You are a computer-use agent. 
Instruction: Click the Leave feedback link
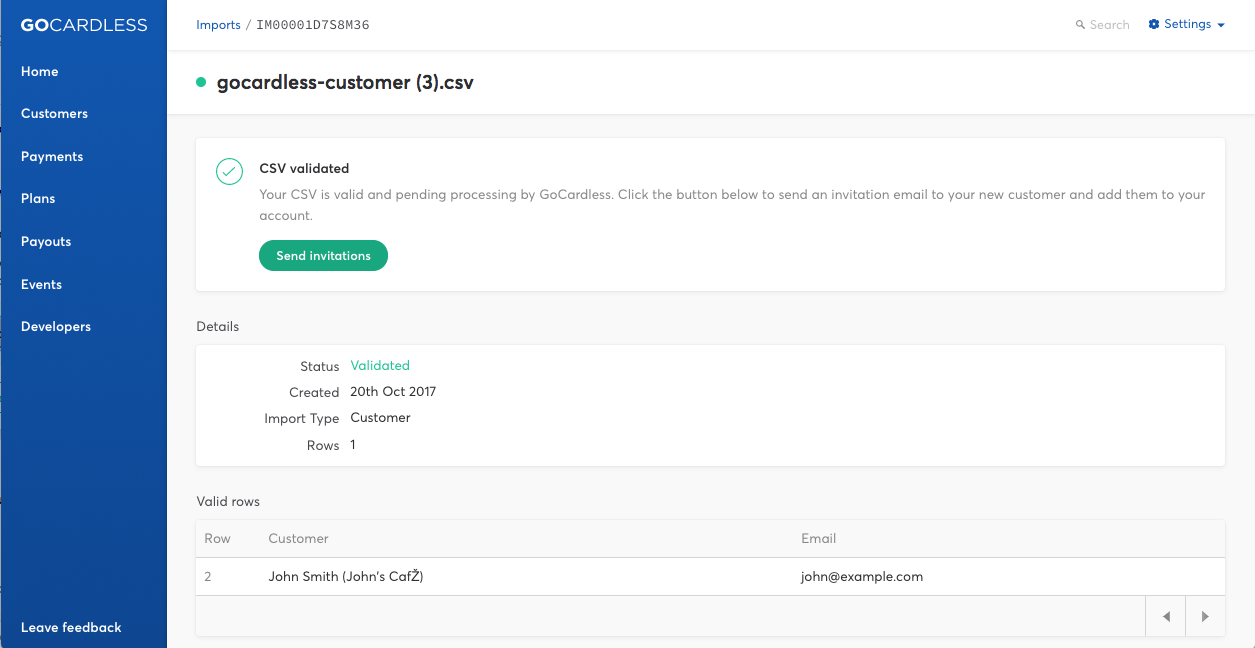(71, 628)
